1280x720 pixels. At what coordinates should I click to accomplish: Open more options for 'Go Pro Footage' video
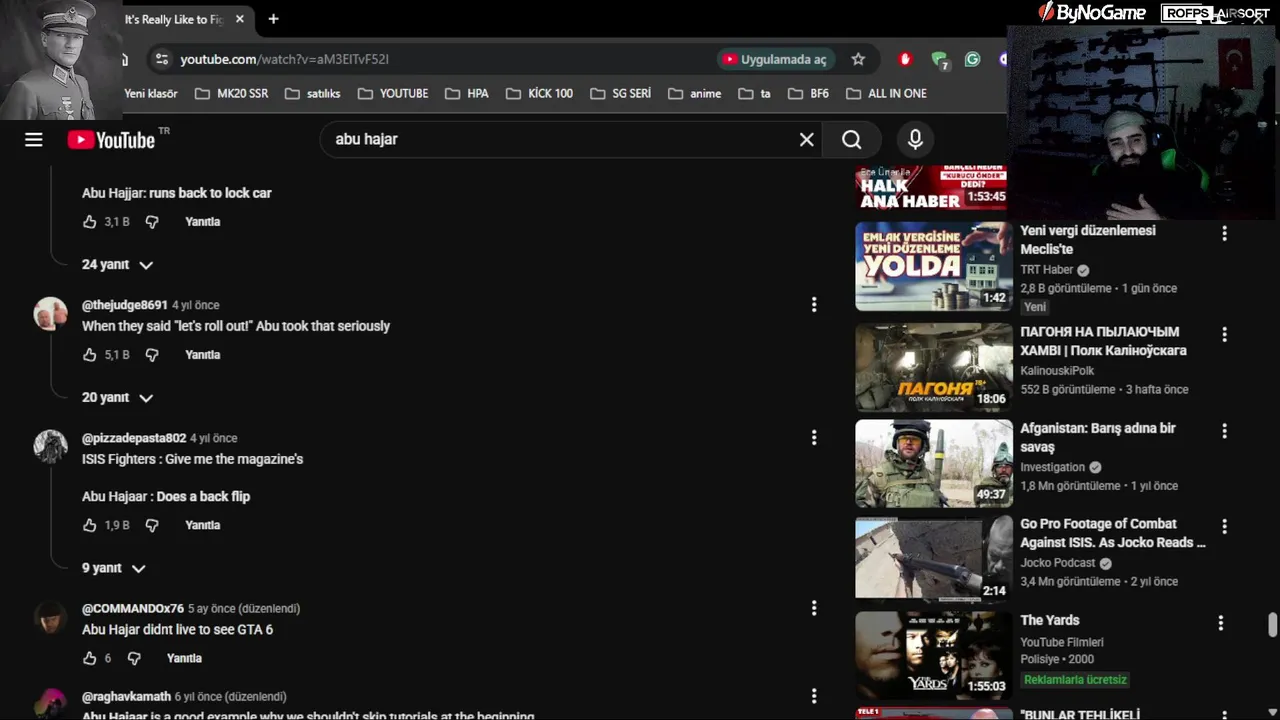click(x=1224, y=526)
